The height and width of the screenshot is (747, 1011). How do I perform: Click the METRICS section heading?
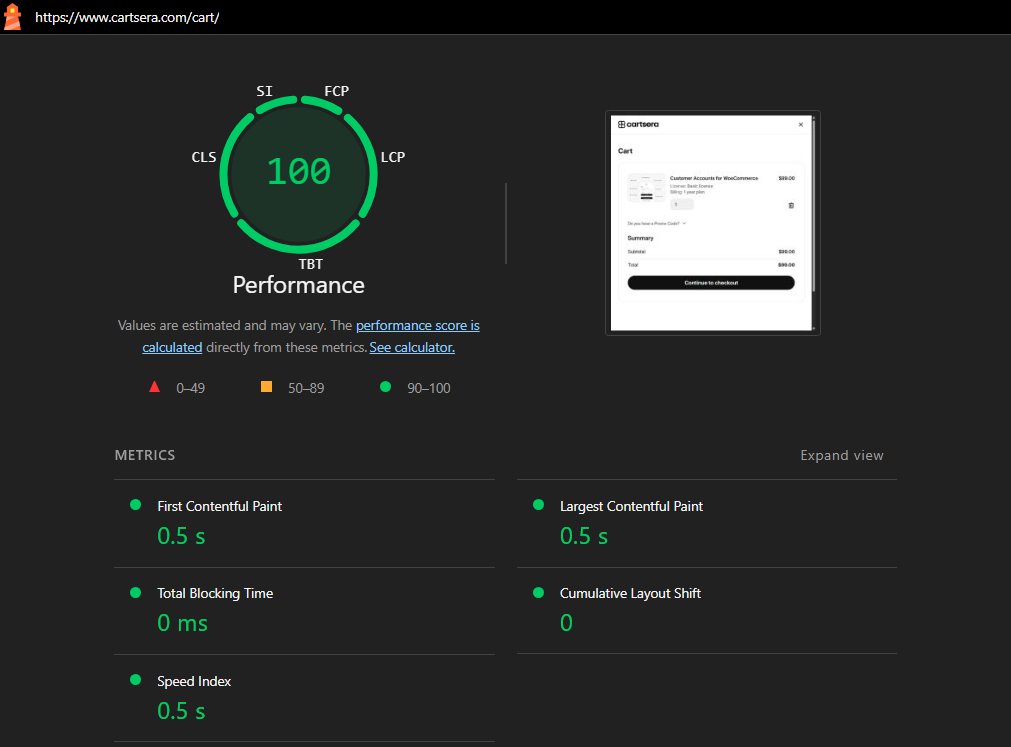click(x=145, y=455)
